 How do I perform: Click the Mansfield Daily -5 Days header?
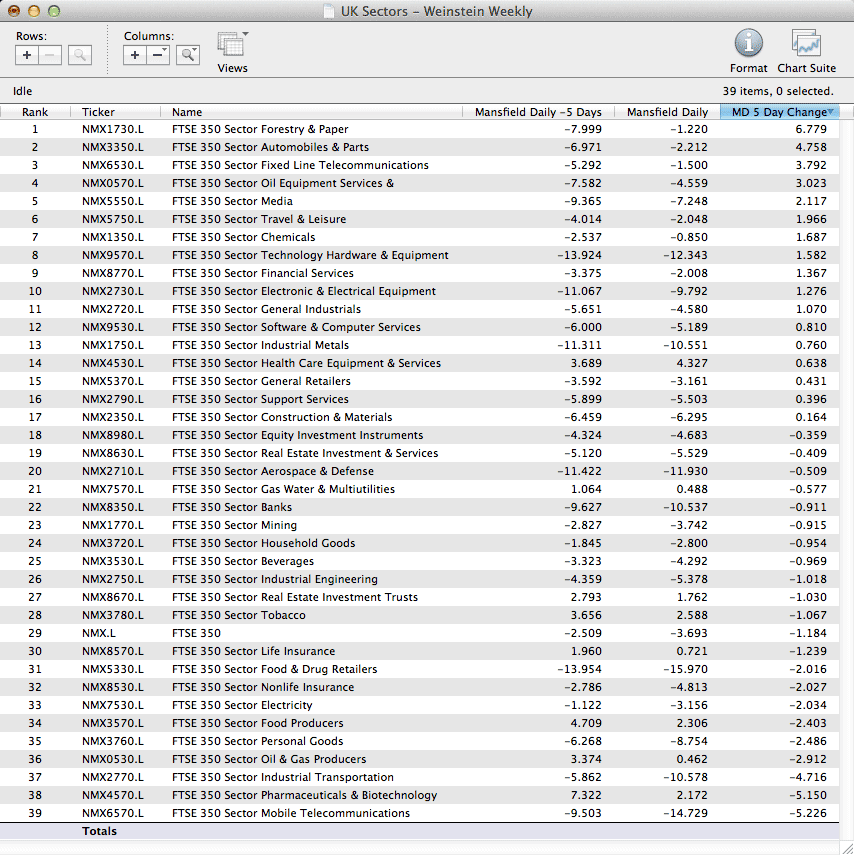click(x=538, y=112)
